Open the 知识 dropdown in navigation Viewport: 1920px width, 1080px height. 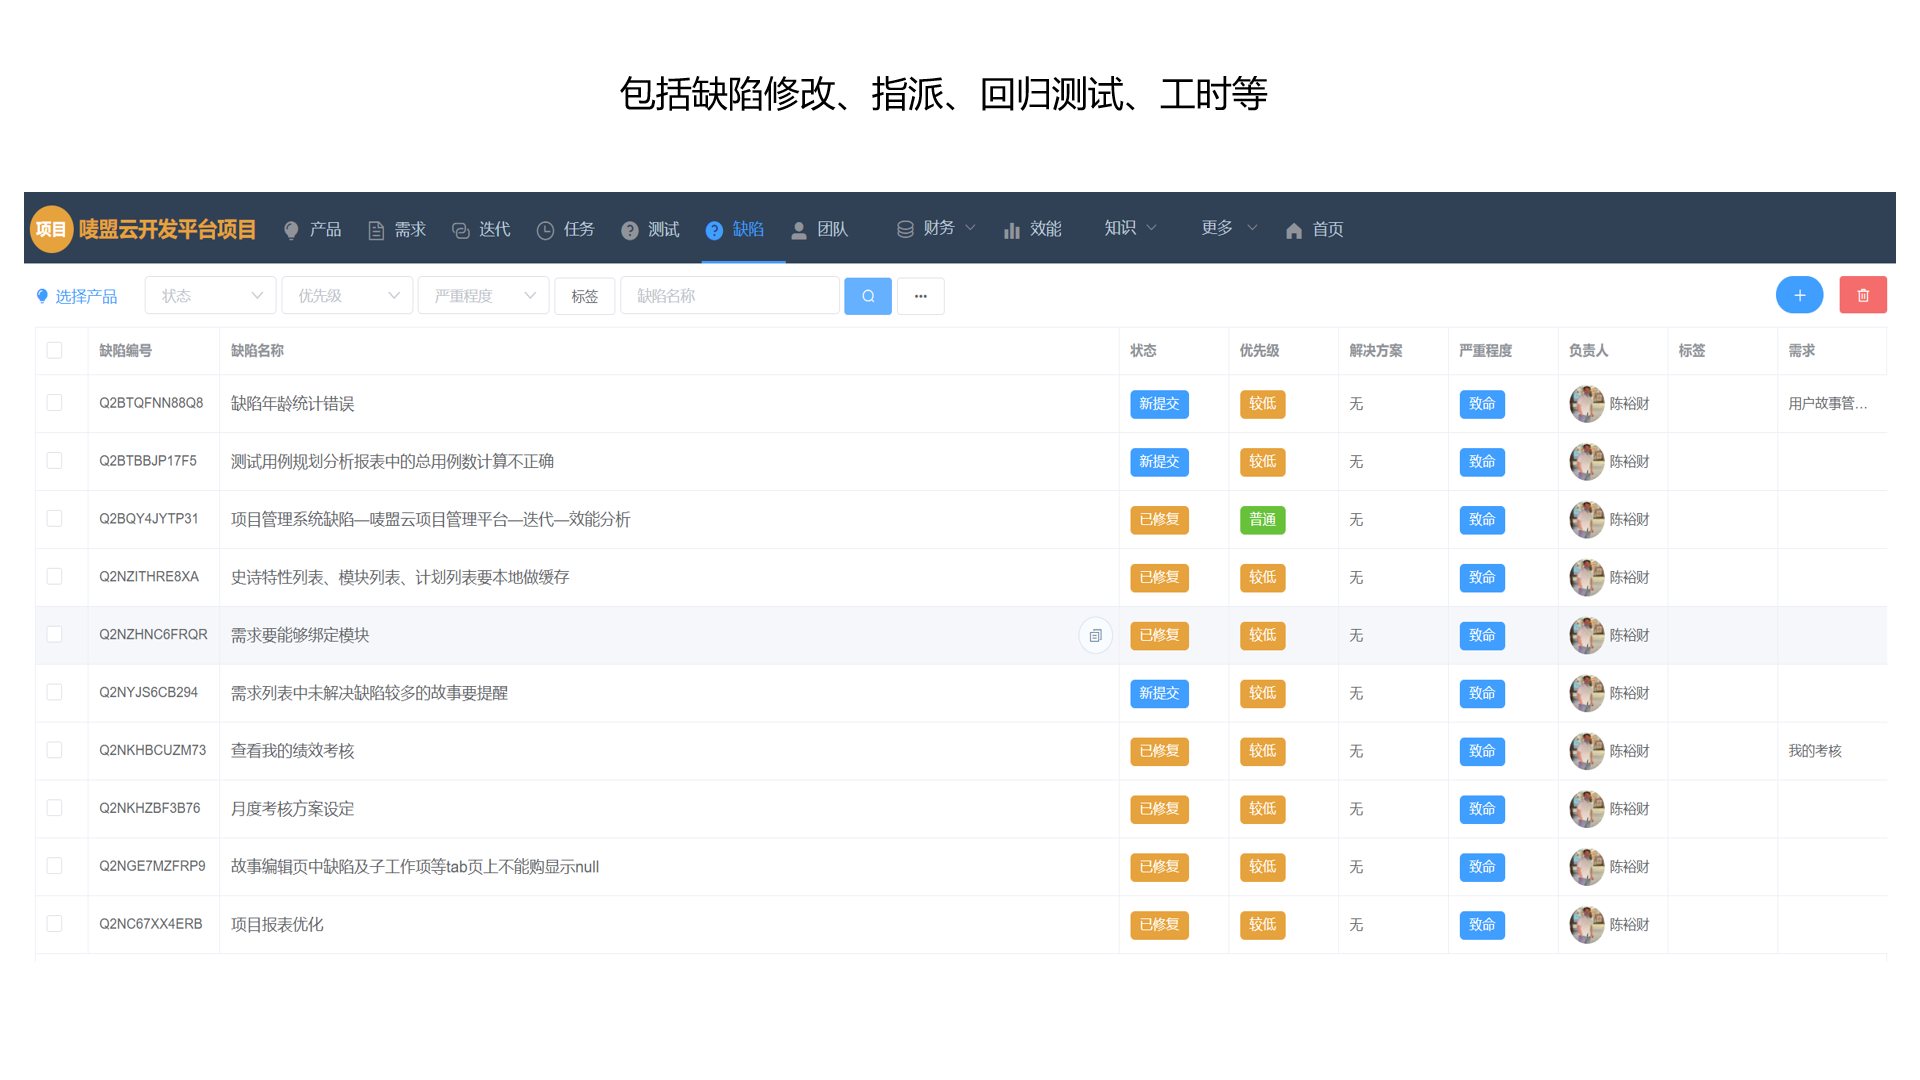(x=1128, y=228)
